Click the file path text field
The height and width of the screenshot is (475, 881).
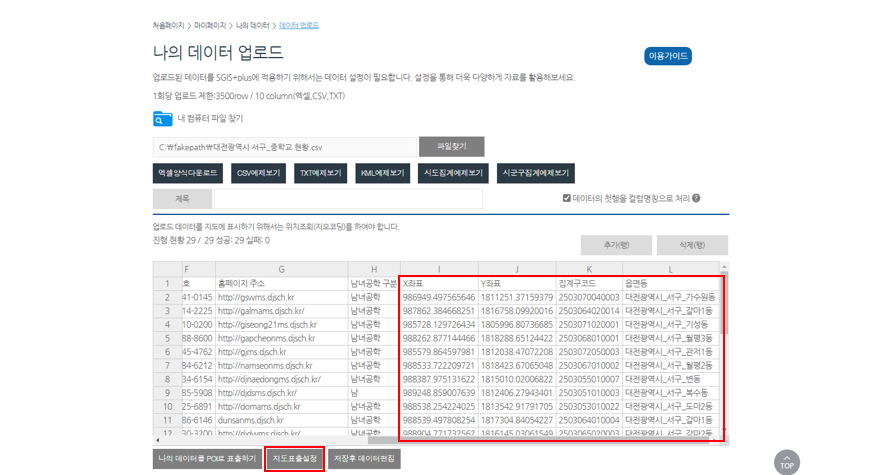(x=285, y=147)
